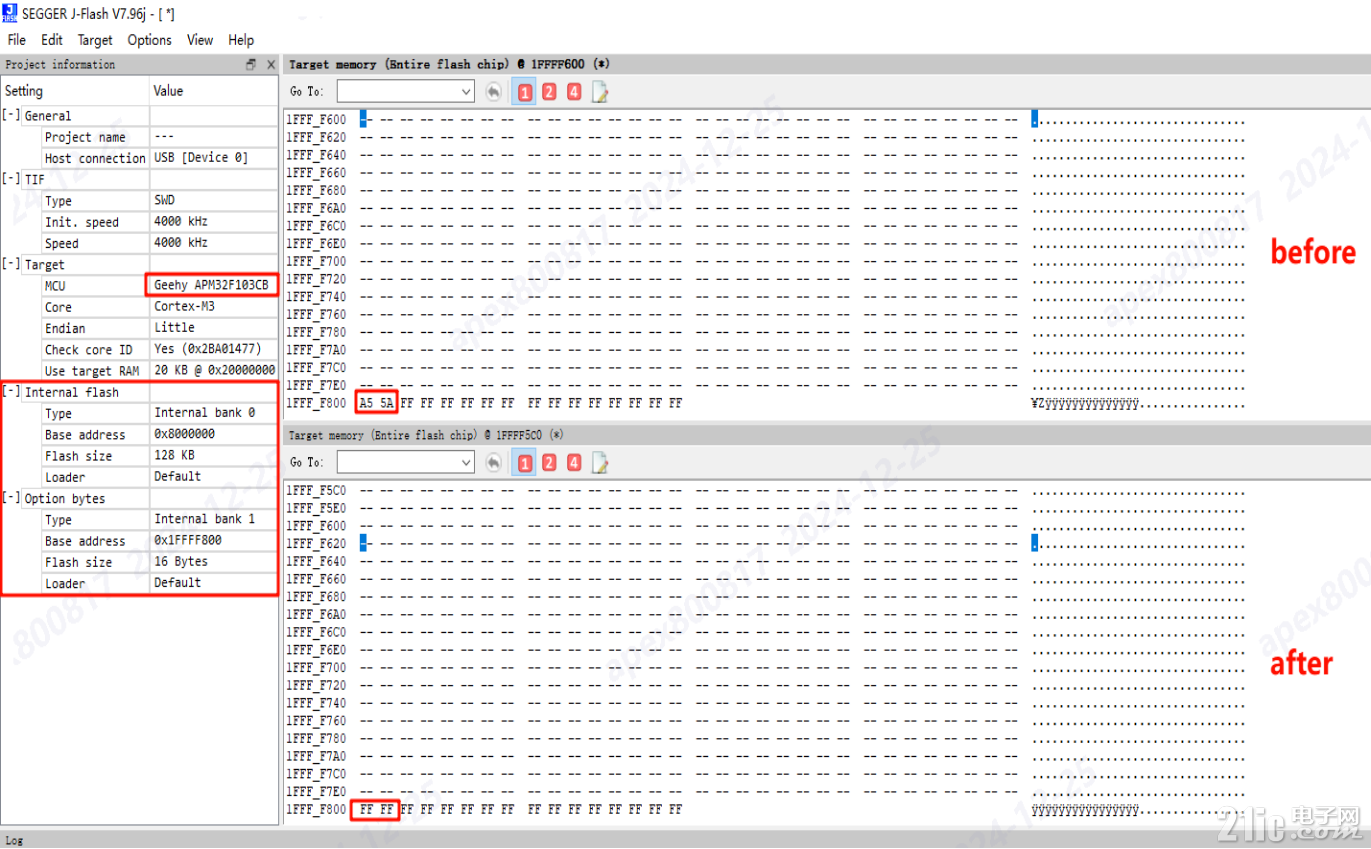The height and width of the screenshot is (849, 1371).
Task: Click edit document icon in upper memory window
Action: click(600, 92)
